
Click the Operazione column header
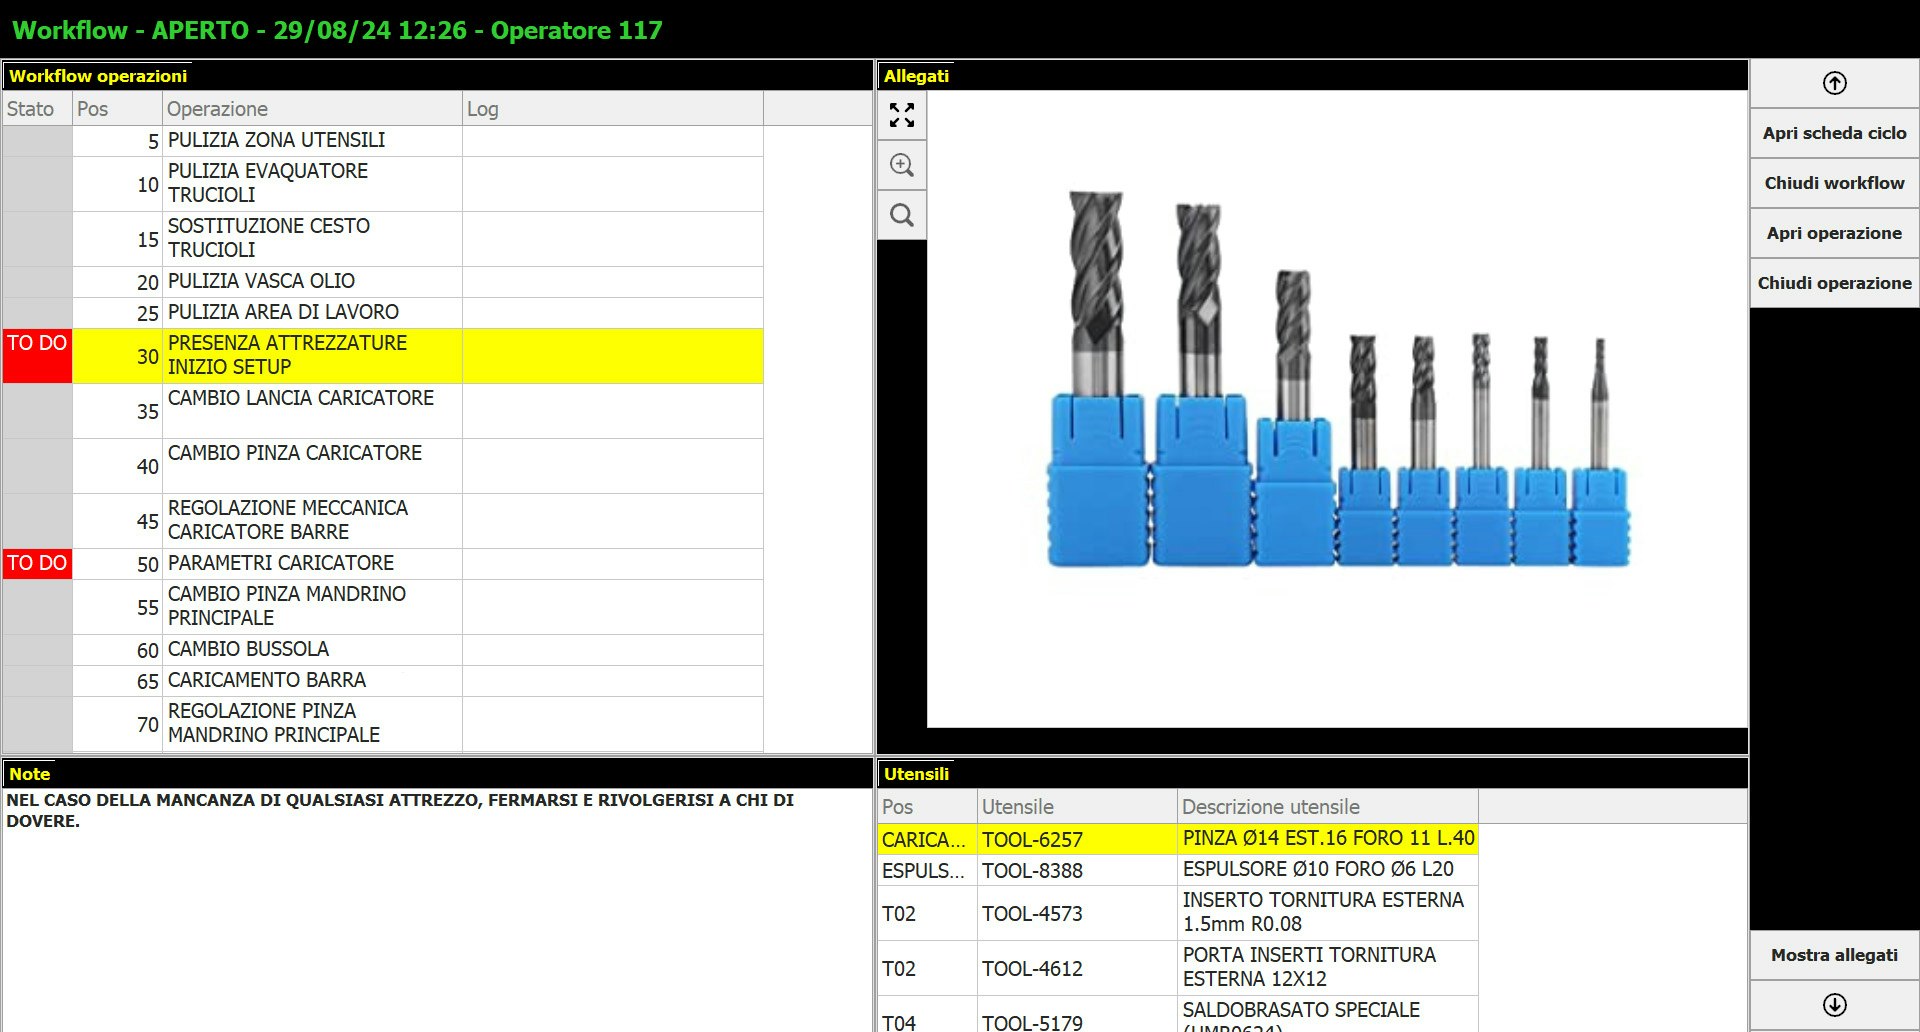click(312, 109)
